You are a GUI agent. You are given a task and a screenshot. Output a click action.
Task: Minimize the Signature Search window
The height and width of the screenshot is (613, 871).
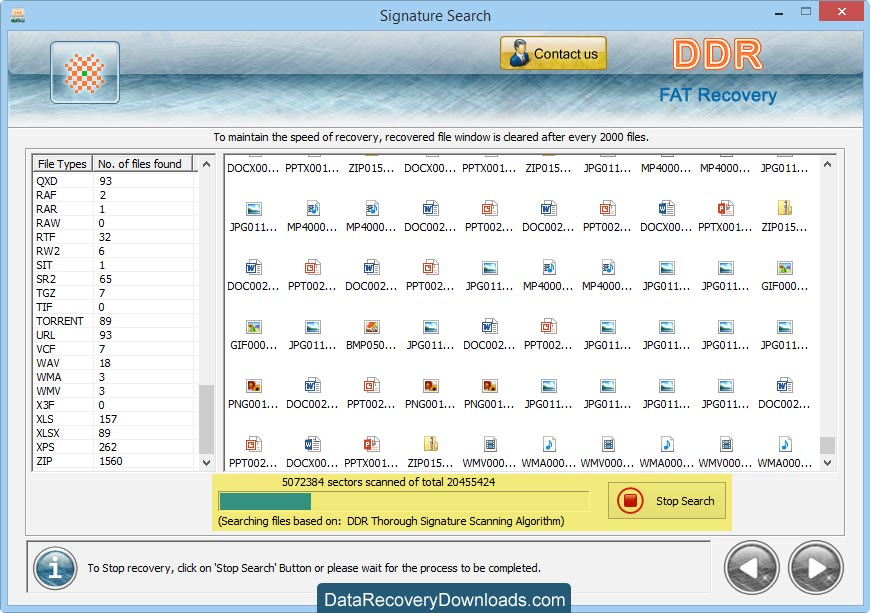(x=779, y=12)
